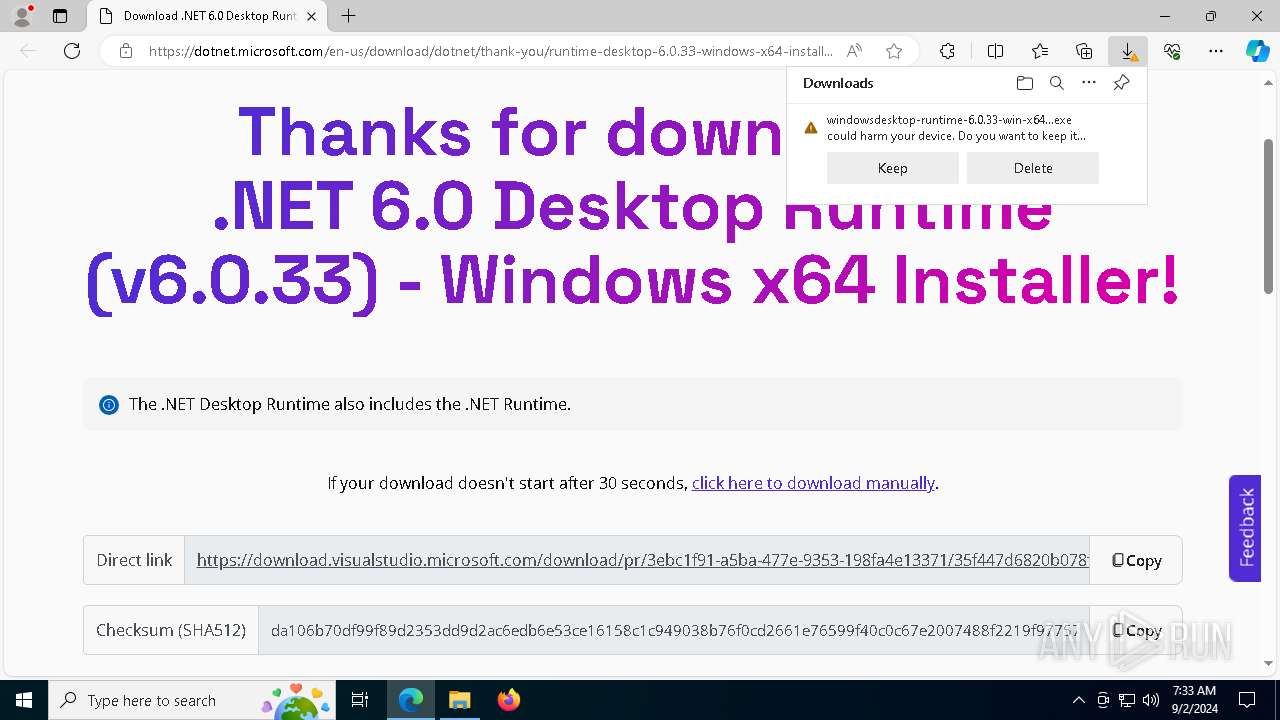Viewport: 1280px width, 720px height.
Task: Toggle split screen view
Action: click(x=995, y=51)
